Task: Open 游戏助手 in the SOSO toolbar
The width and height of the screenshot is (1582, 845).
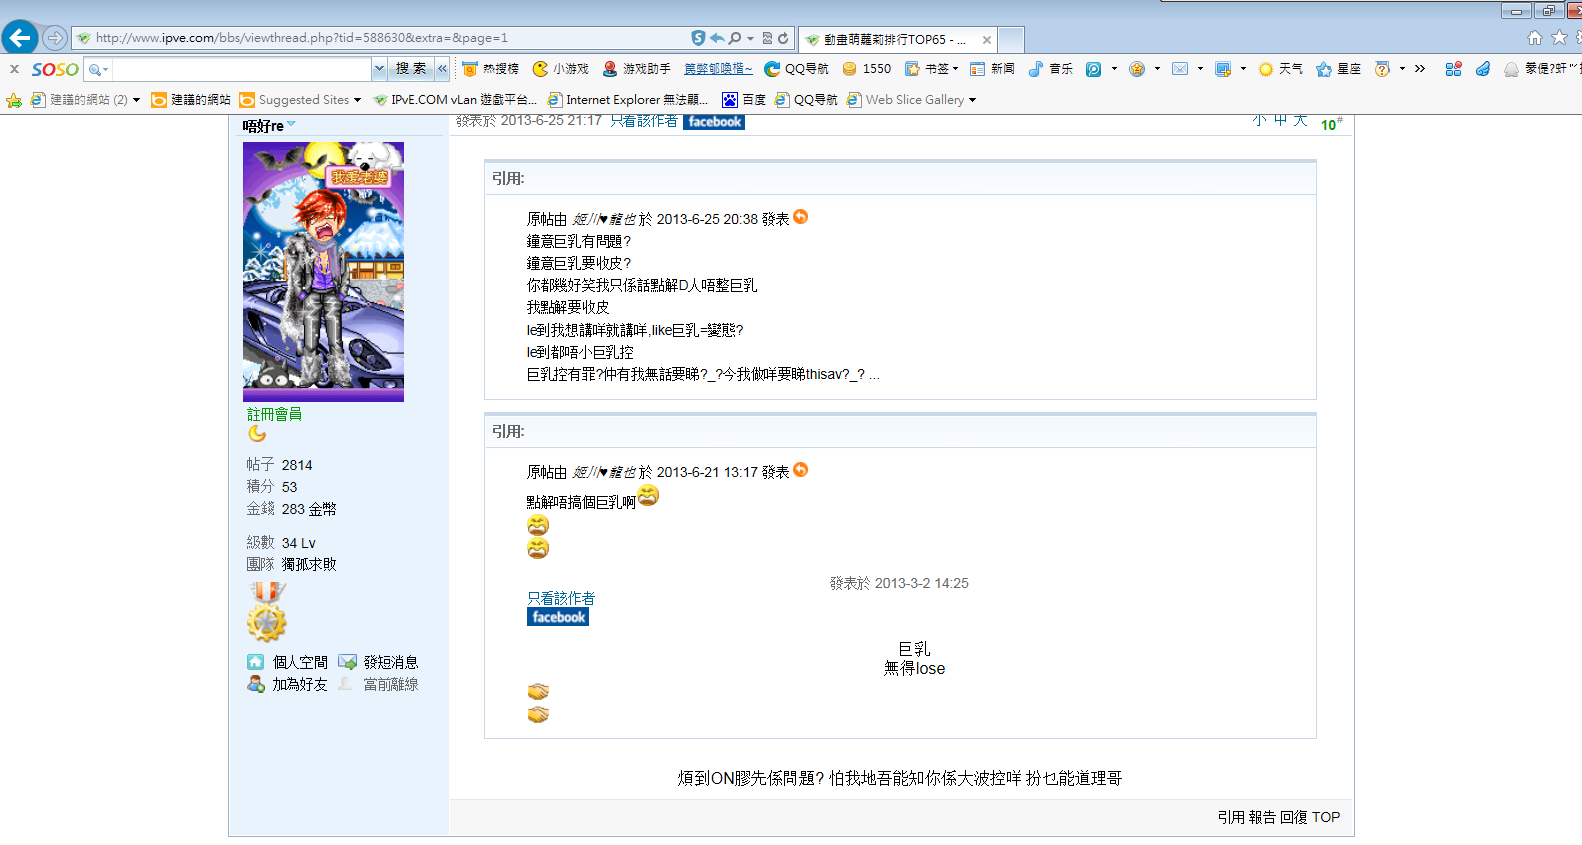Action: [636, 69]
